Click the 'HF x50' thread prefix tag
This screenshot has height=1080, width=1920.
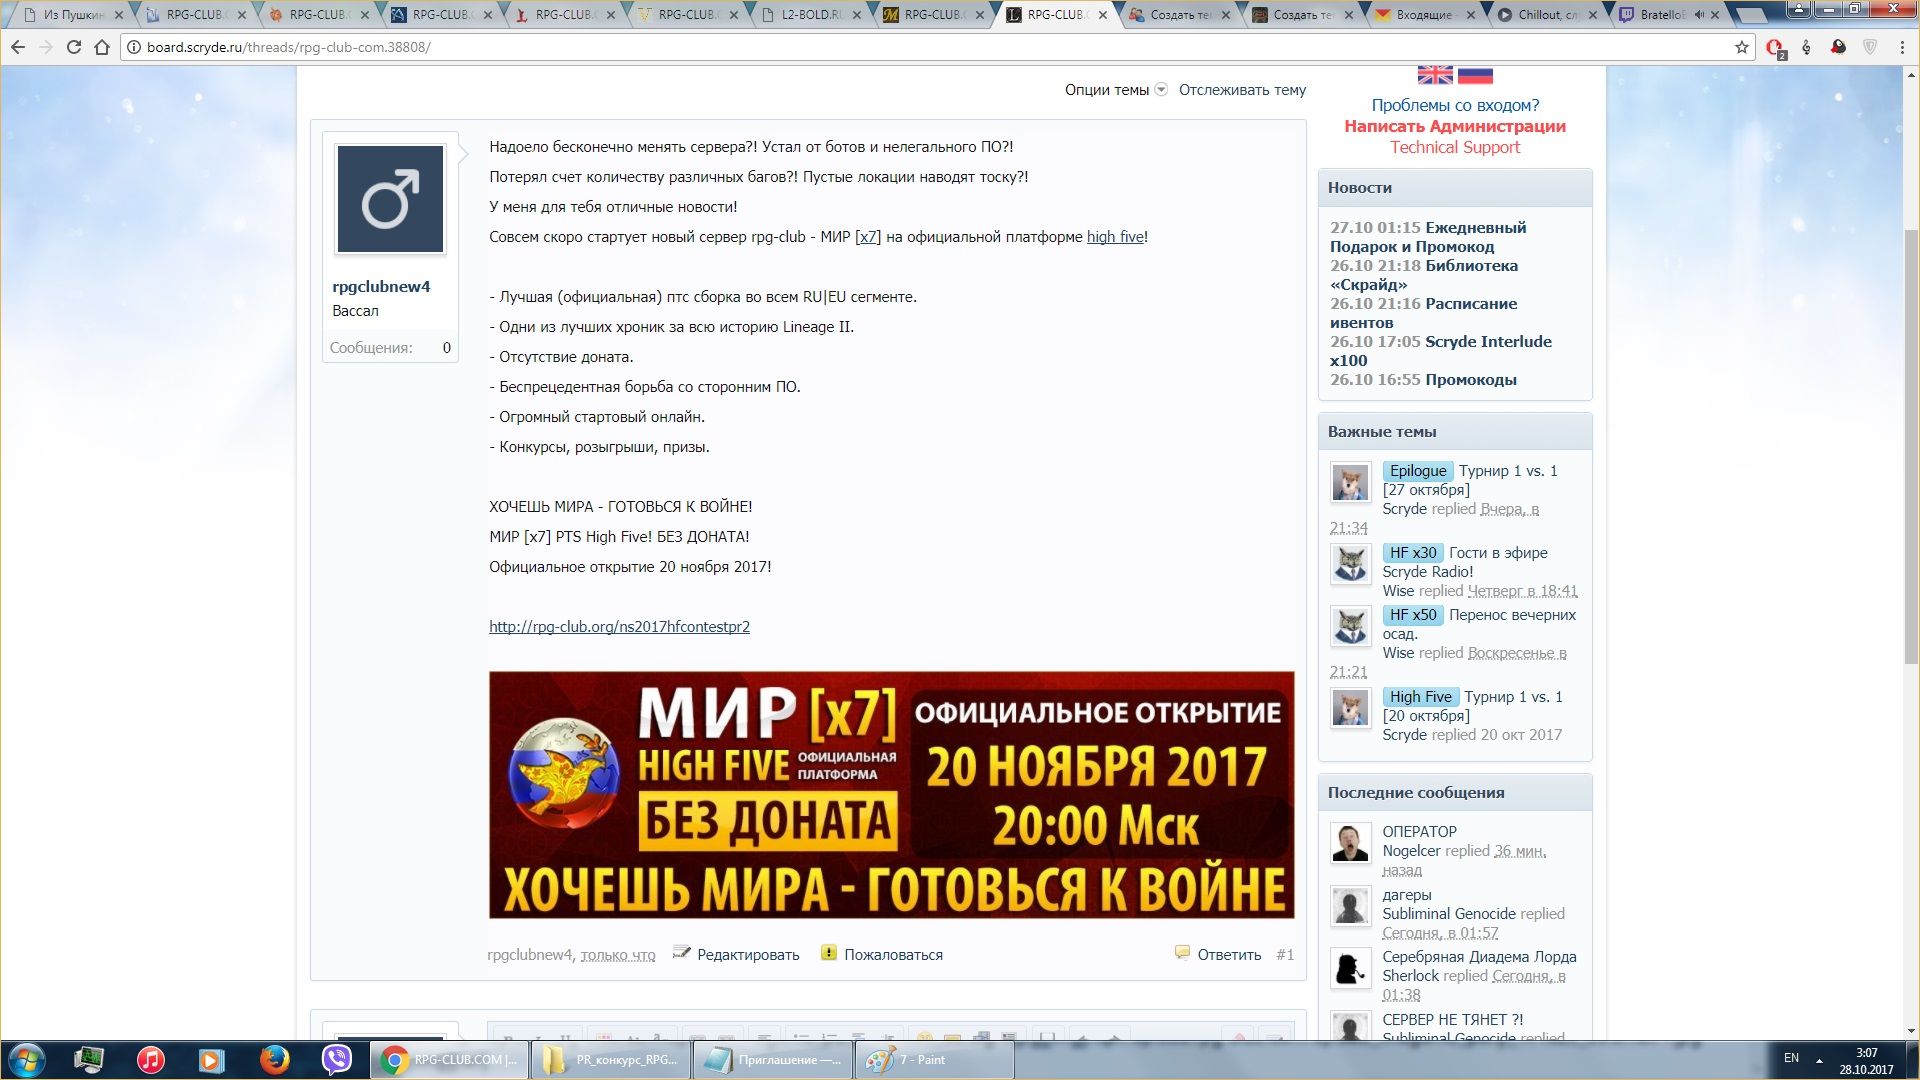pos(1412,615)
